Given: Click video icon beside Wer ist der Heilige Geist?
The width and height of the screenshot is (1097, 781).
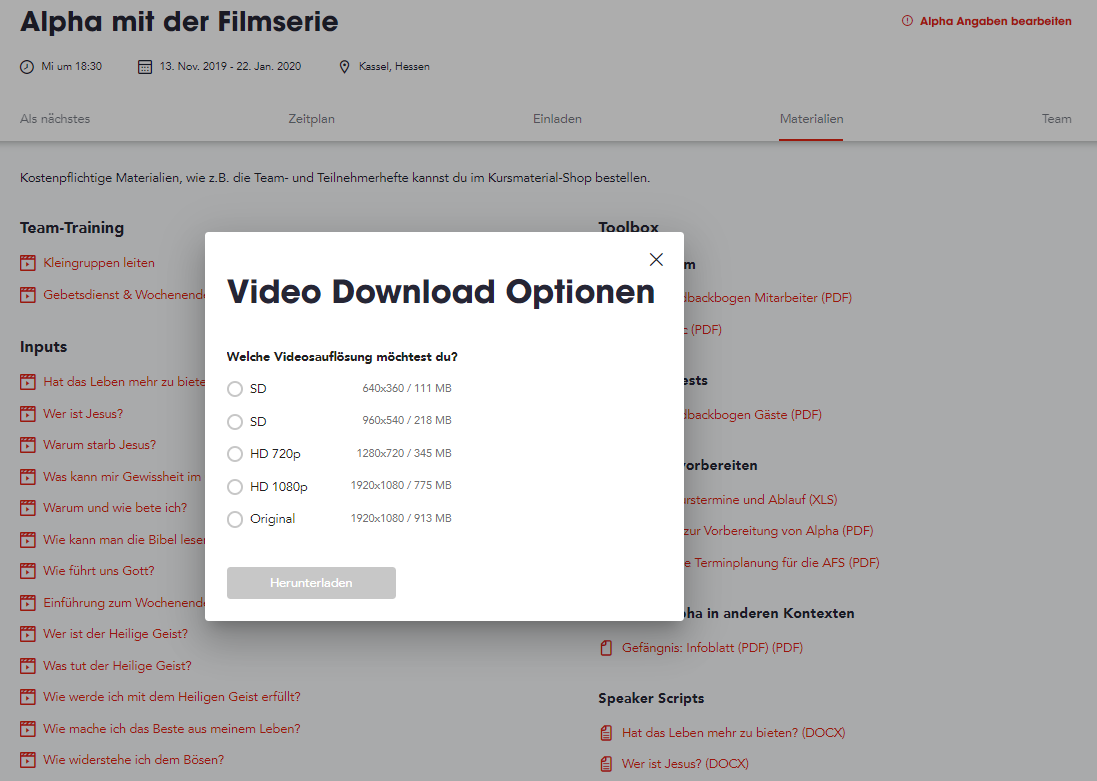Looking at the screenshot, I should click(27, 634).
